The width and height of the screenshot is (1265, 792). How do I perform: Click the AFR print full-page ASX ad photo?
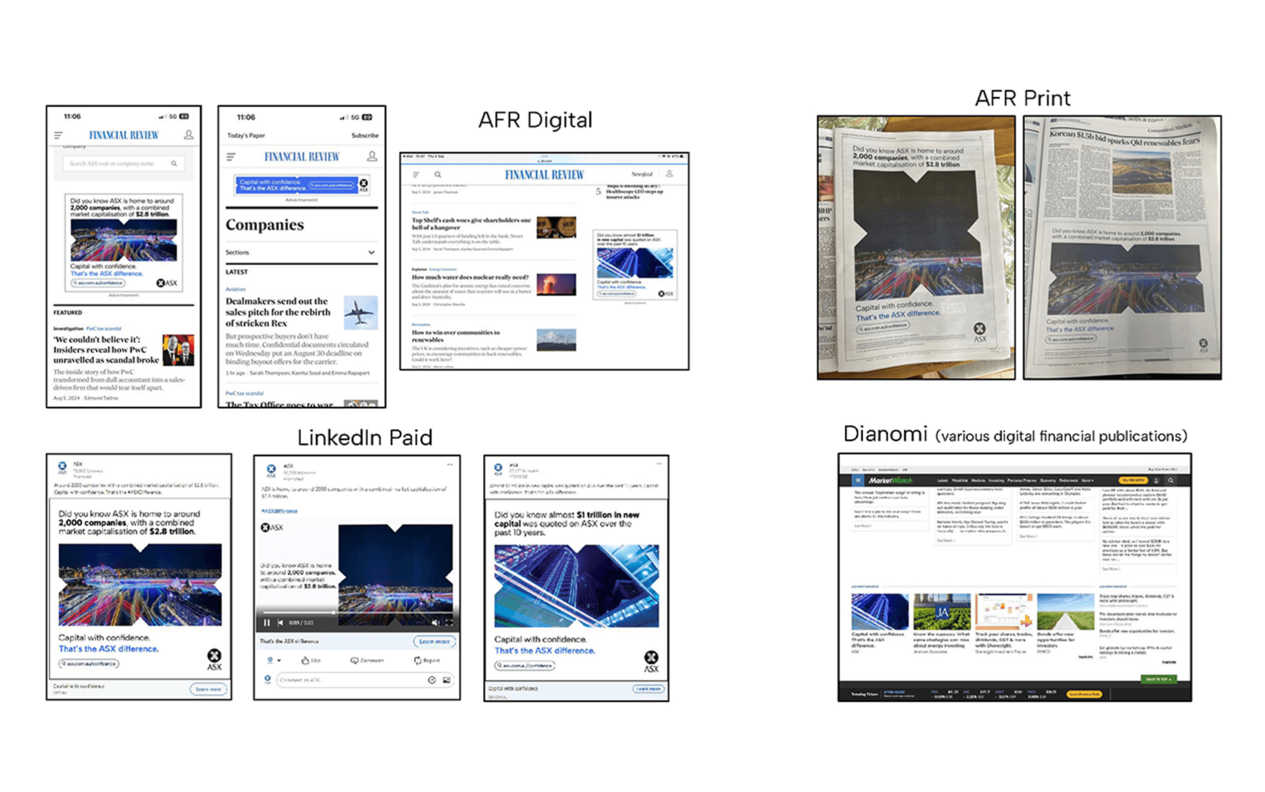click(x=915, y=248)
